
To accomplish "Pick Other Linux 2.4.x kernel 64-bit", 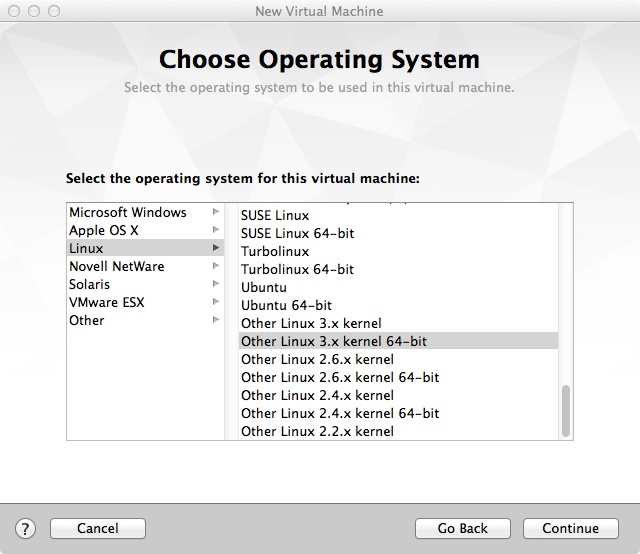I will (398, 413).
